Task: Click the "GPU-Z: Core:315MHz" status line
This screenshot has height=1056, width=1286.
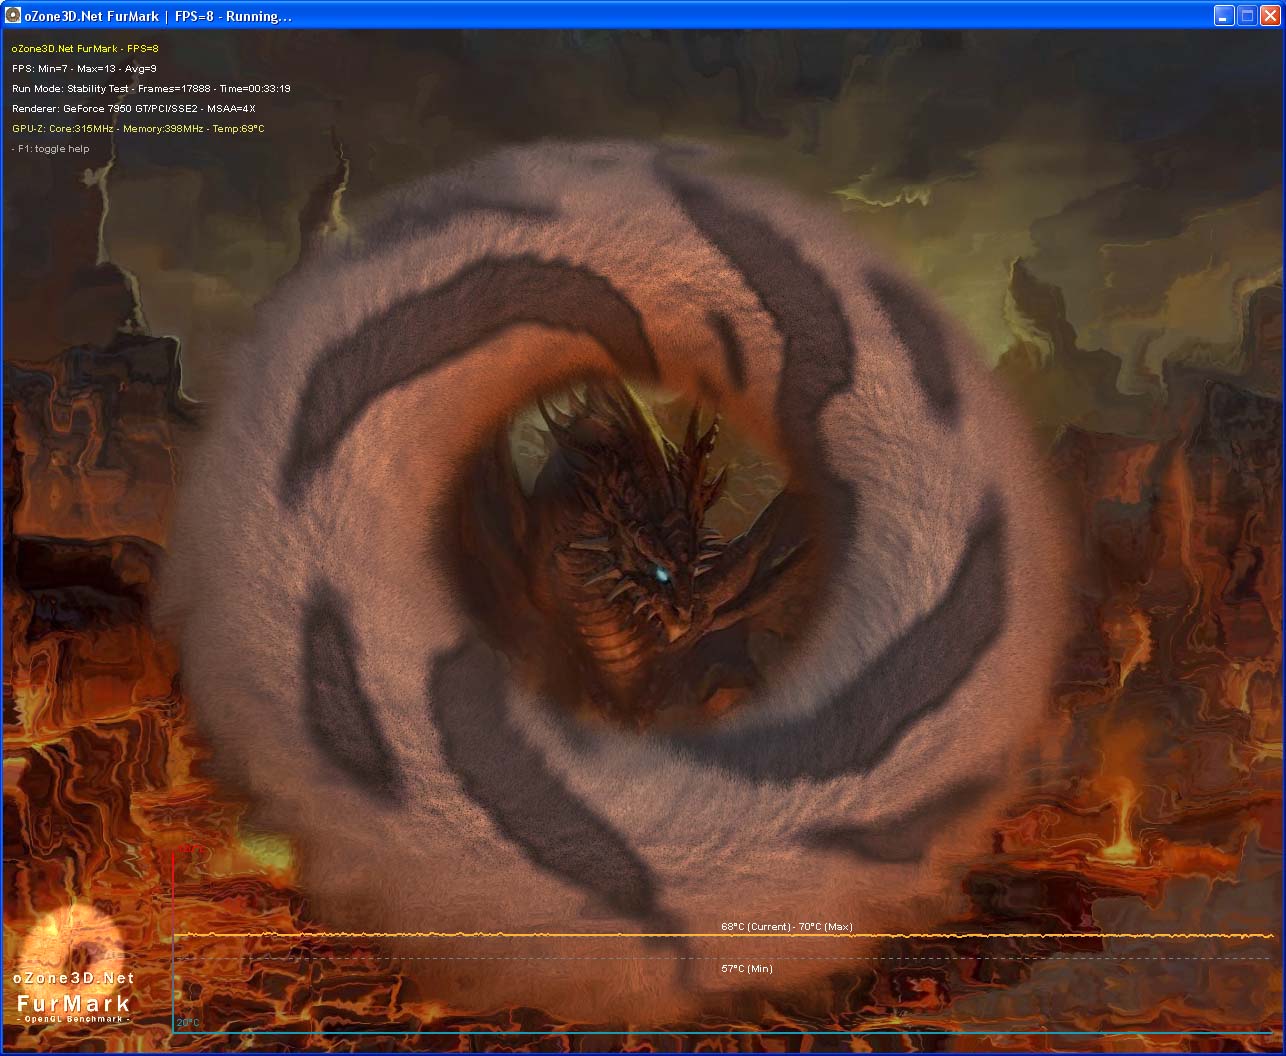Action: click(138, 128)
